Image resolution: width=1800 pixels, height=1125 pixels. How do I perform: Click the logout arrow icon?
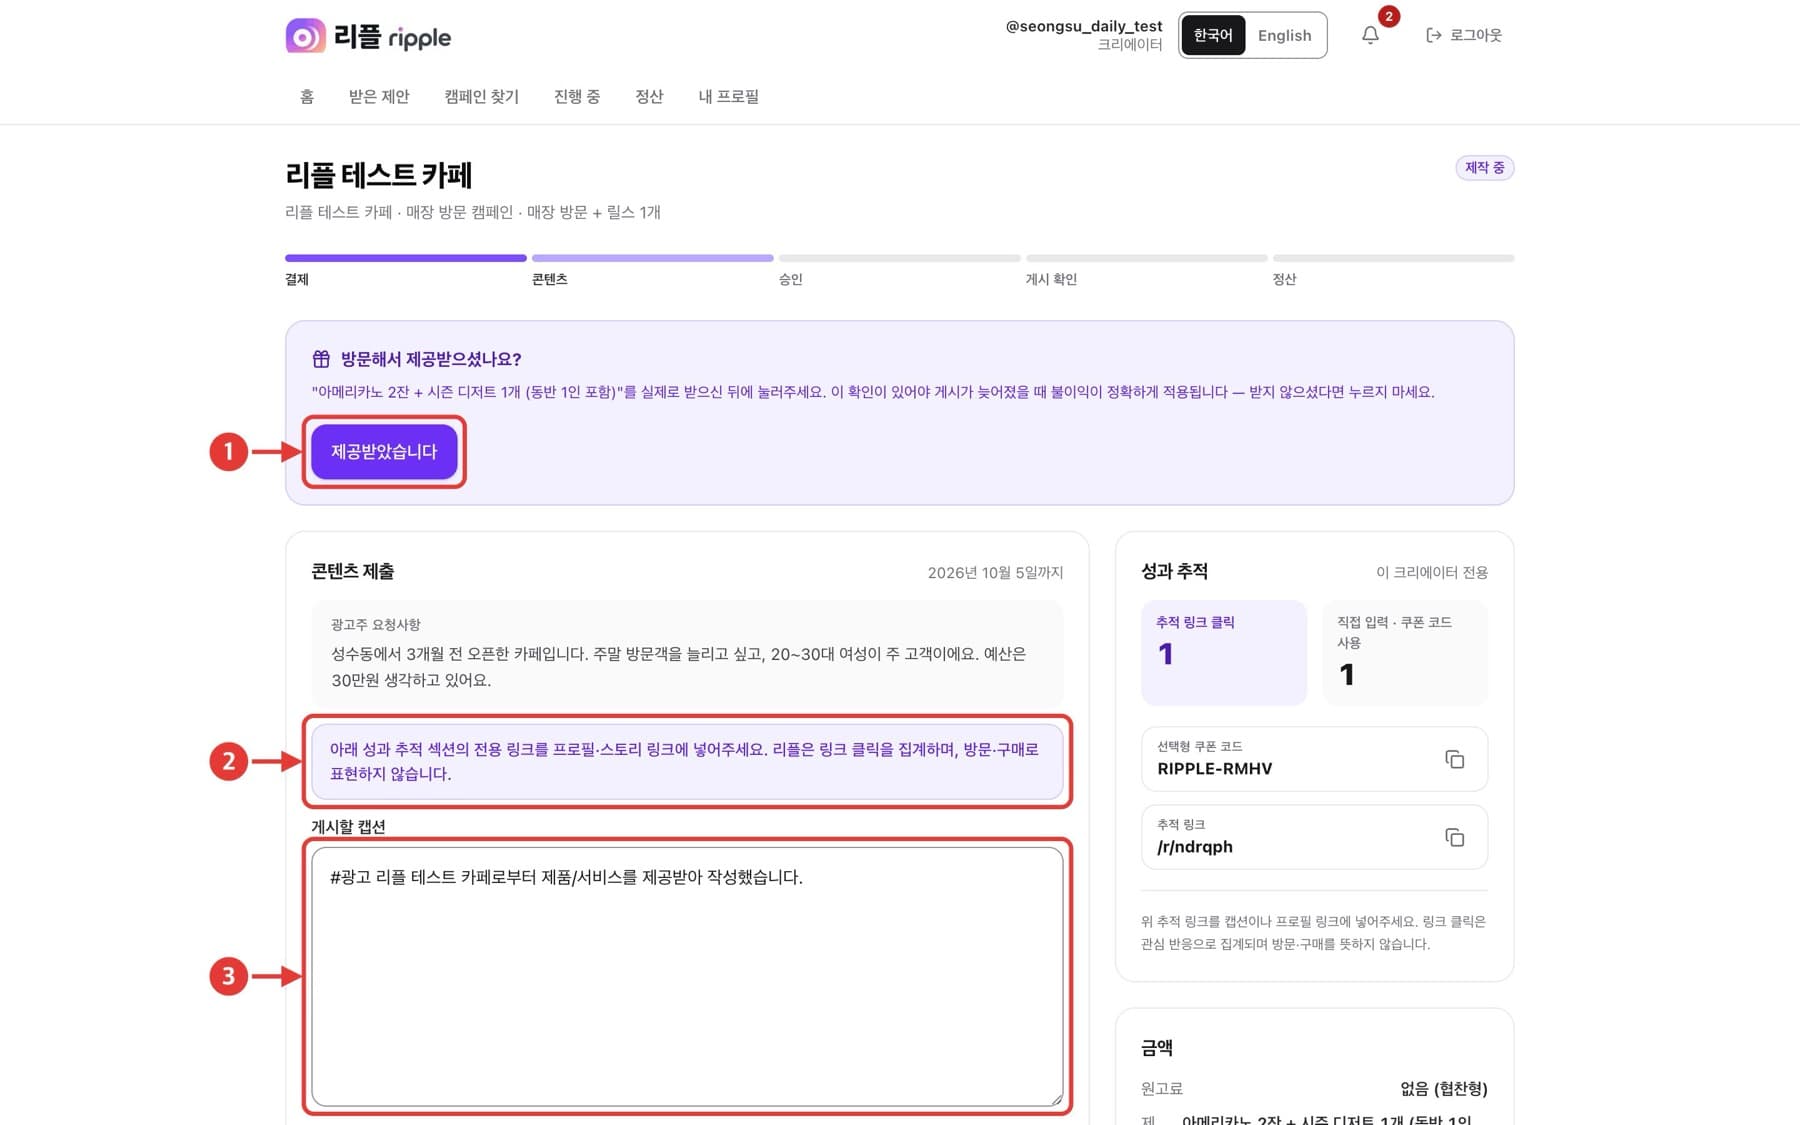tap(1433, 35)
